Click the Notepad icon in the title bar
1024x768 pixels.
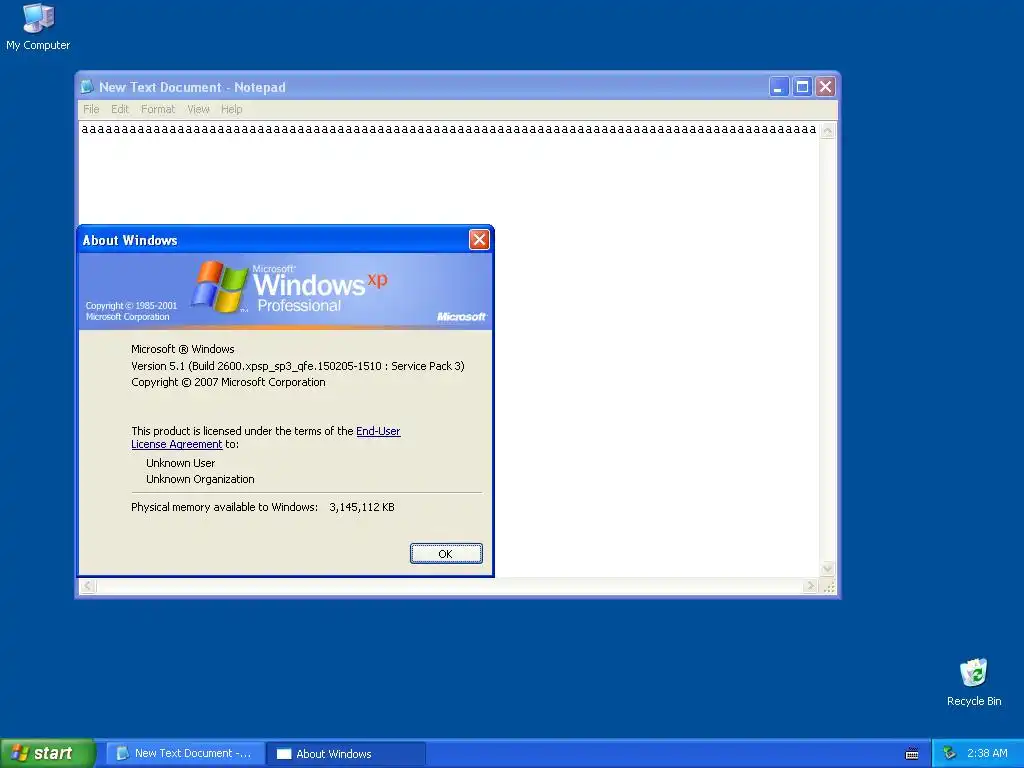coord(87,87)
